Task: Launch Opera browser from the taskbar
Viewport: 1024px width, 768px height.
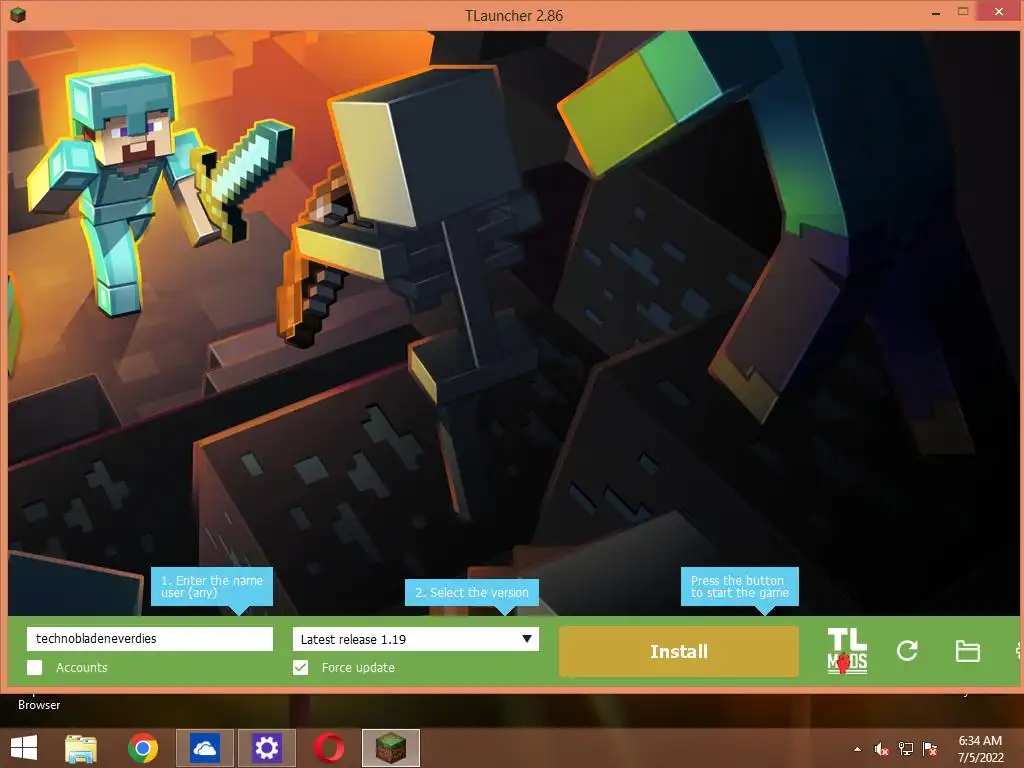Action: (x=328, y=748)
